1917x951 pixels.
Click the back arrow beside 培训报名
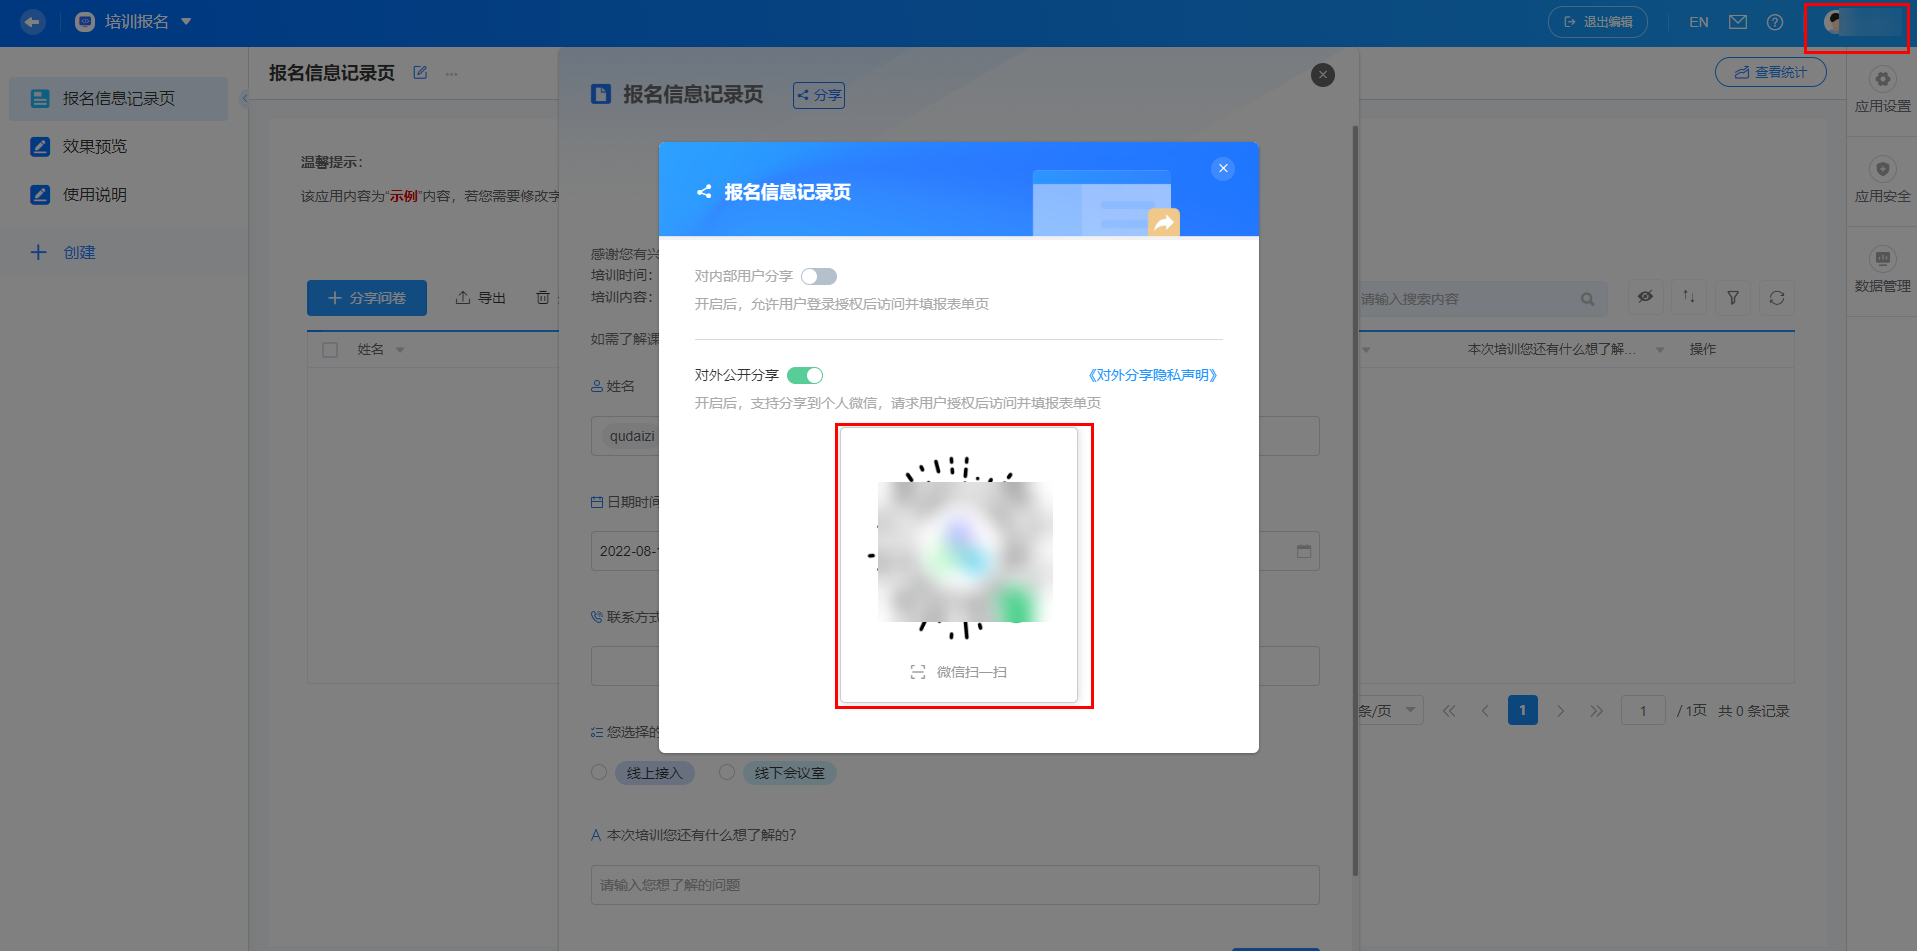point(31,21)
